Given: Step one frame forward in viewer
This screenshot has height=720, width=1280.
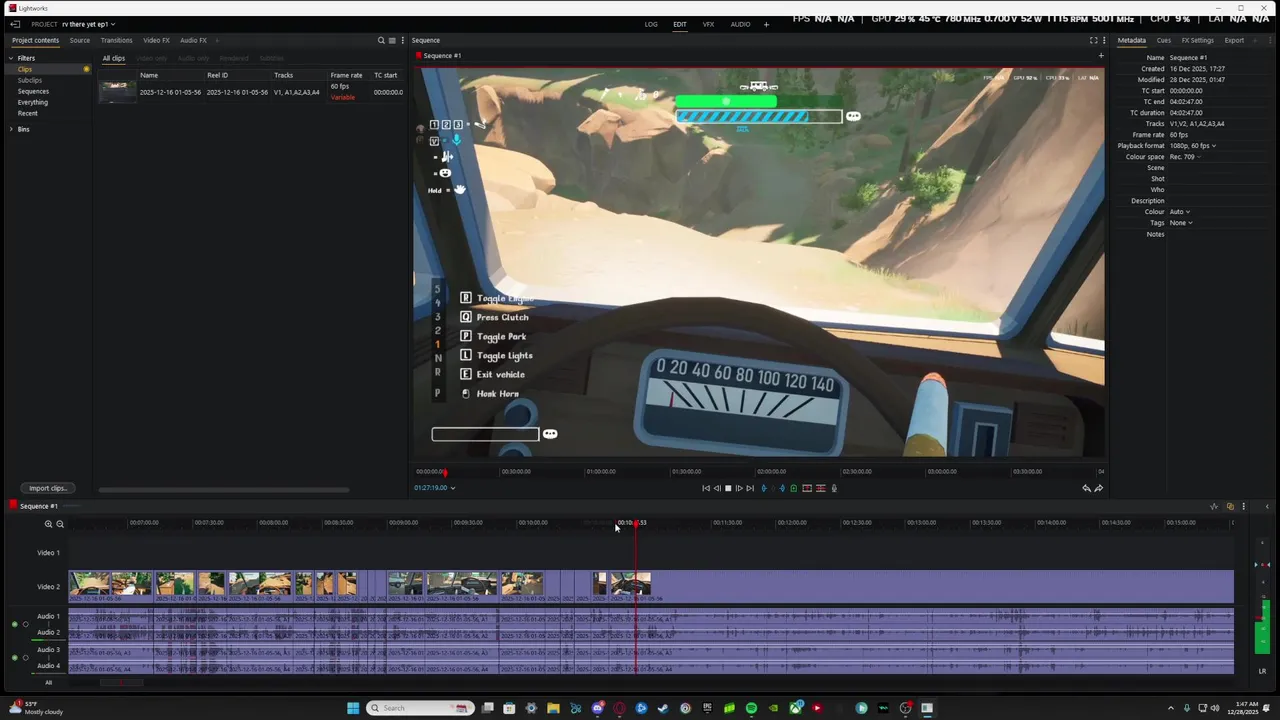Looking at the screenshot, I should pyautogui.click(x=739, y=488).
